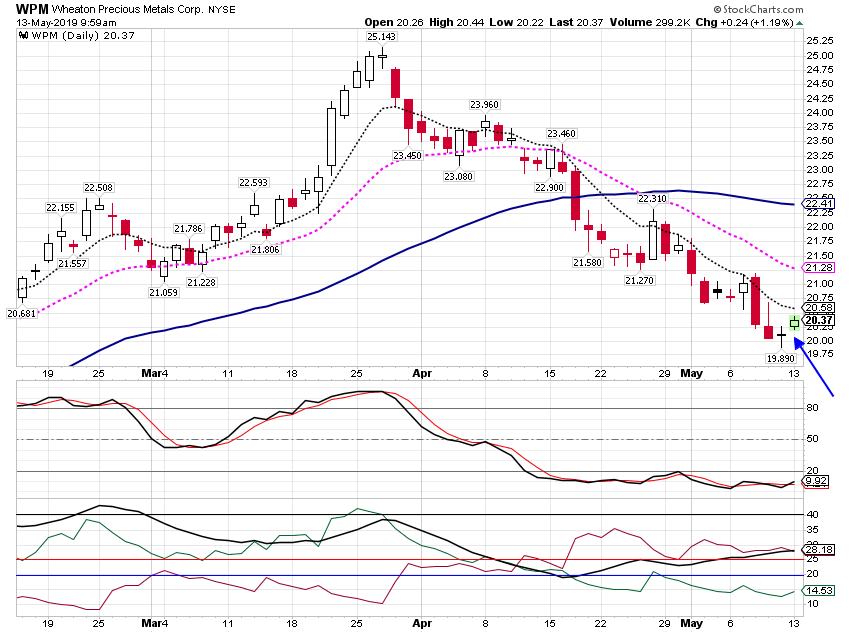
Task: Click the magenta 21.28 moving average tag
Action: pos(819,268)
